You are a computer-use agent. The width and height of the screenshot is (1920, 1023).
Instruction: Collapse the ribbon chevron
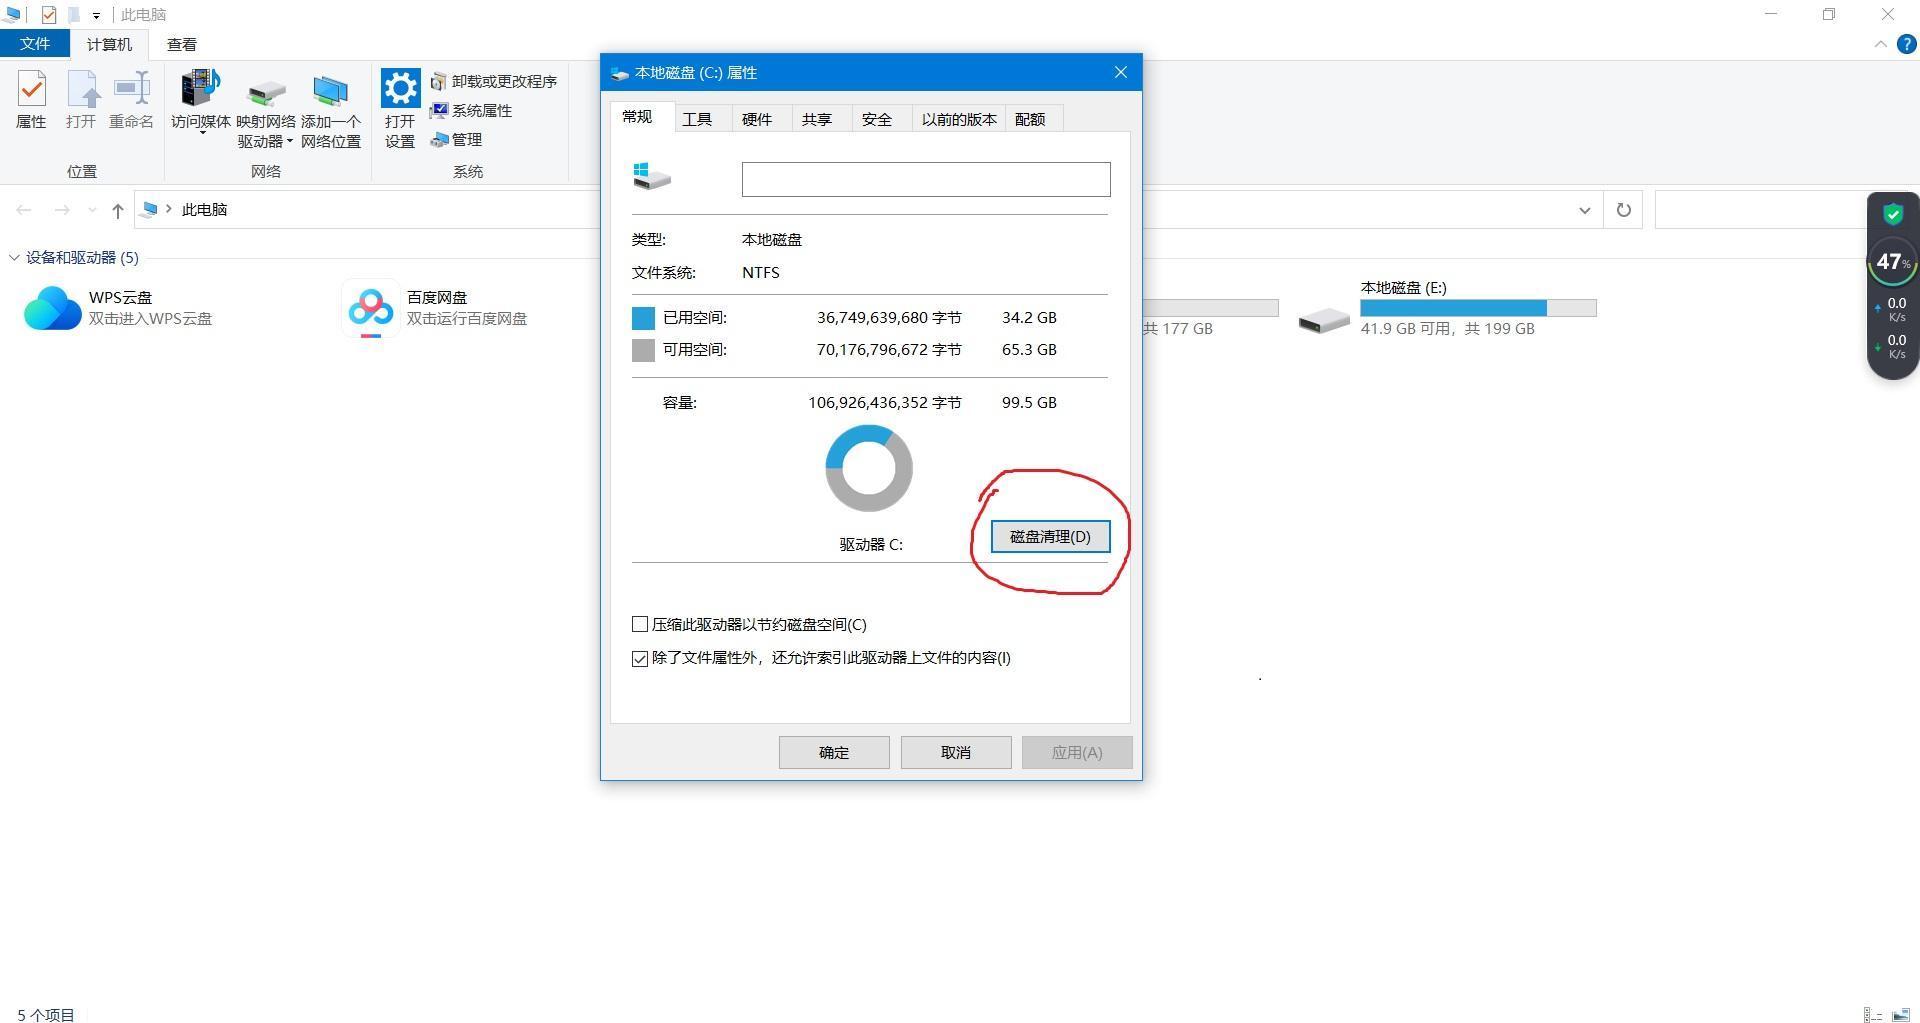[x=1880, y=44]
